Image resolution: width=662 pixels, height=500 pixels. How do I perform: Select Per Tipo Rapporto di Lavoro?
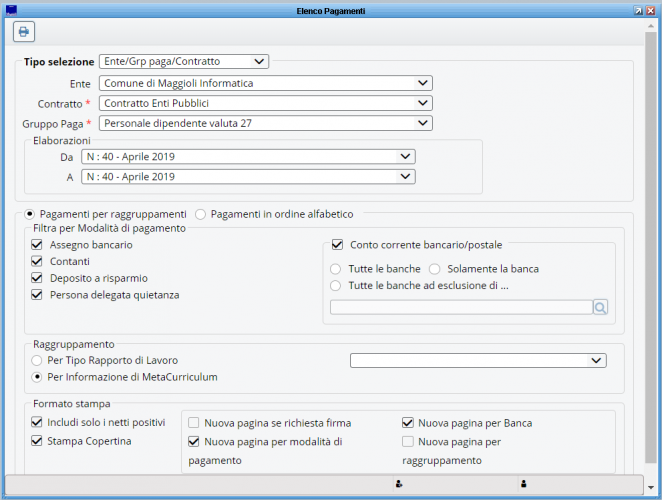point(38,359)
